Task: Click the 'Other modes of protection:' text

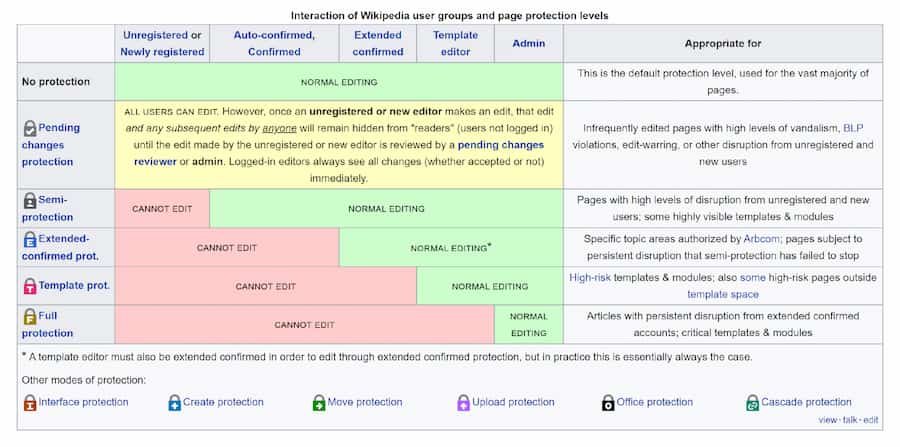Action: coord(84,380)
